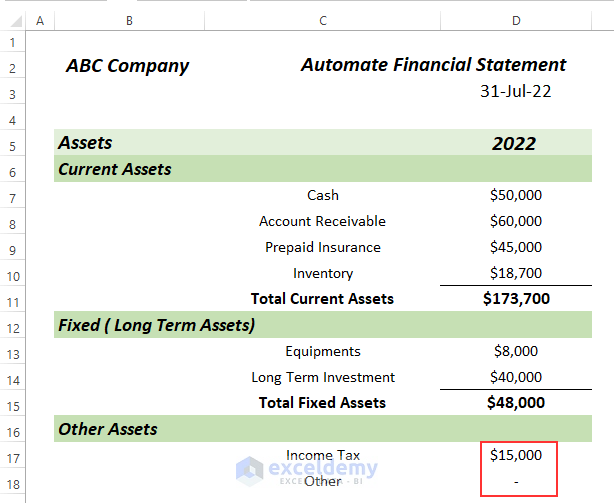The image size is (614, 503).
Task: Select the Total Fixed Assets $48,000 cell
Action: pyautogui.click(x=516, y=403)
